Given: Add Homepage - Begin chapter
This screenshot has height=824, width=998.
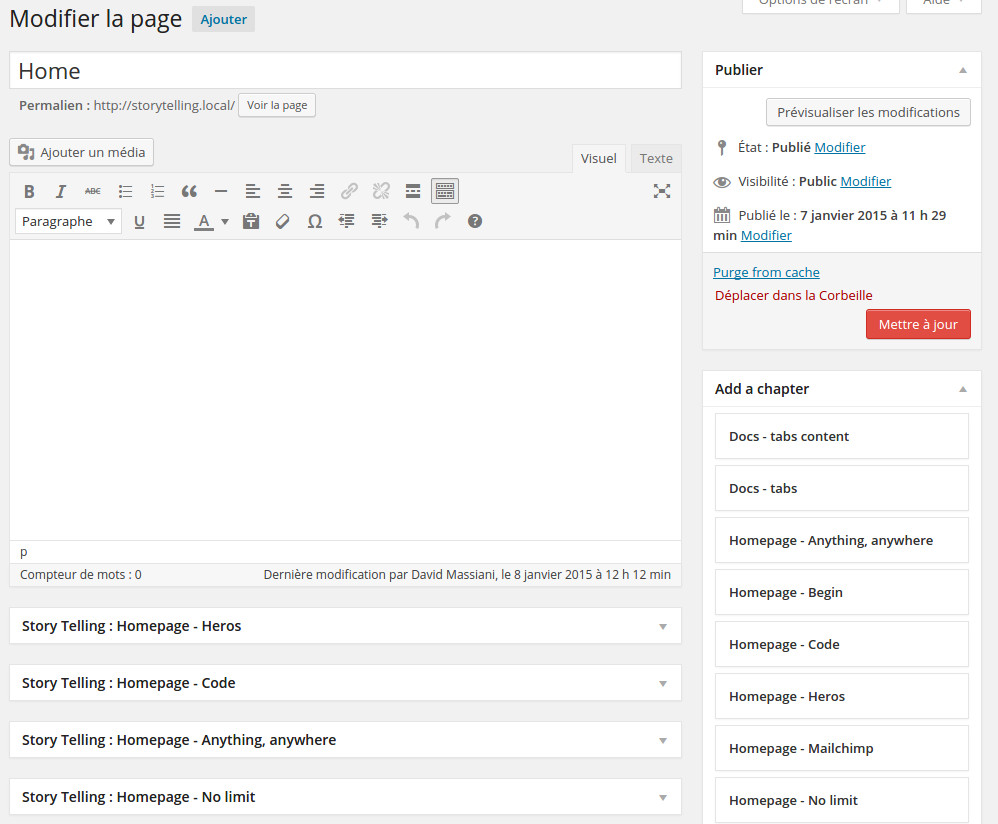Looking at the screenshot, I should point(841,592).
